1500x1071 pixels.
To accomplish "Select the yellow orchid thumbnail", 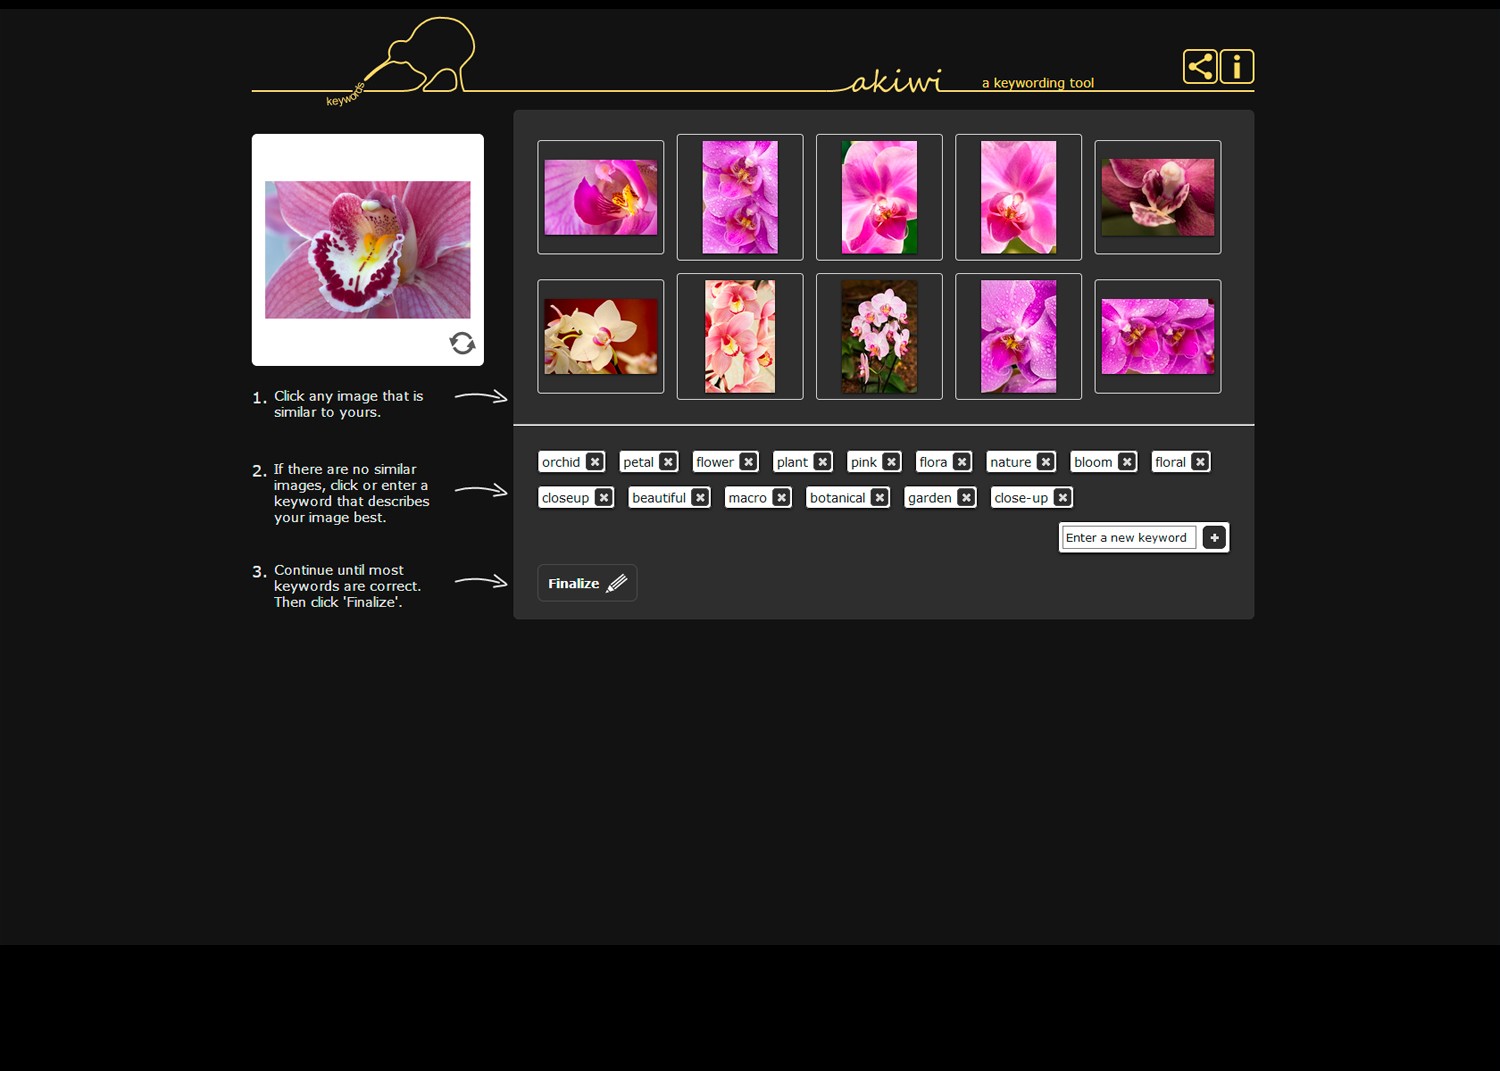I will (600, 335).
